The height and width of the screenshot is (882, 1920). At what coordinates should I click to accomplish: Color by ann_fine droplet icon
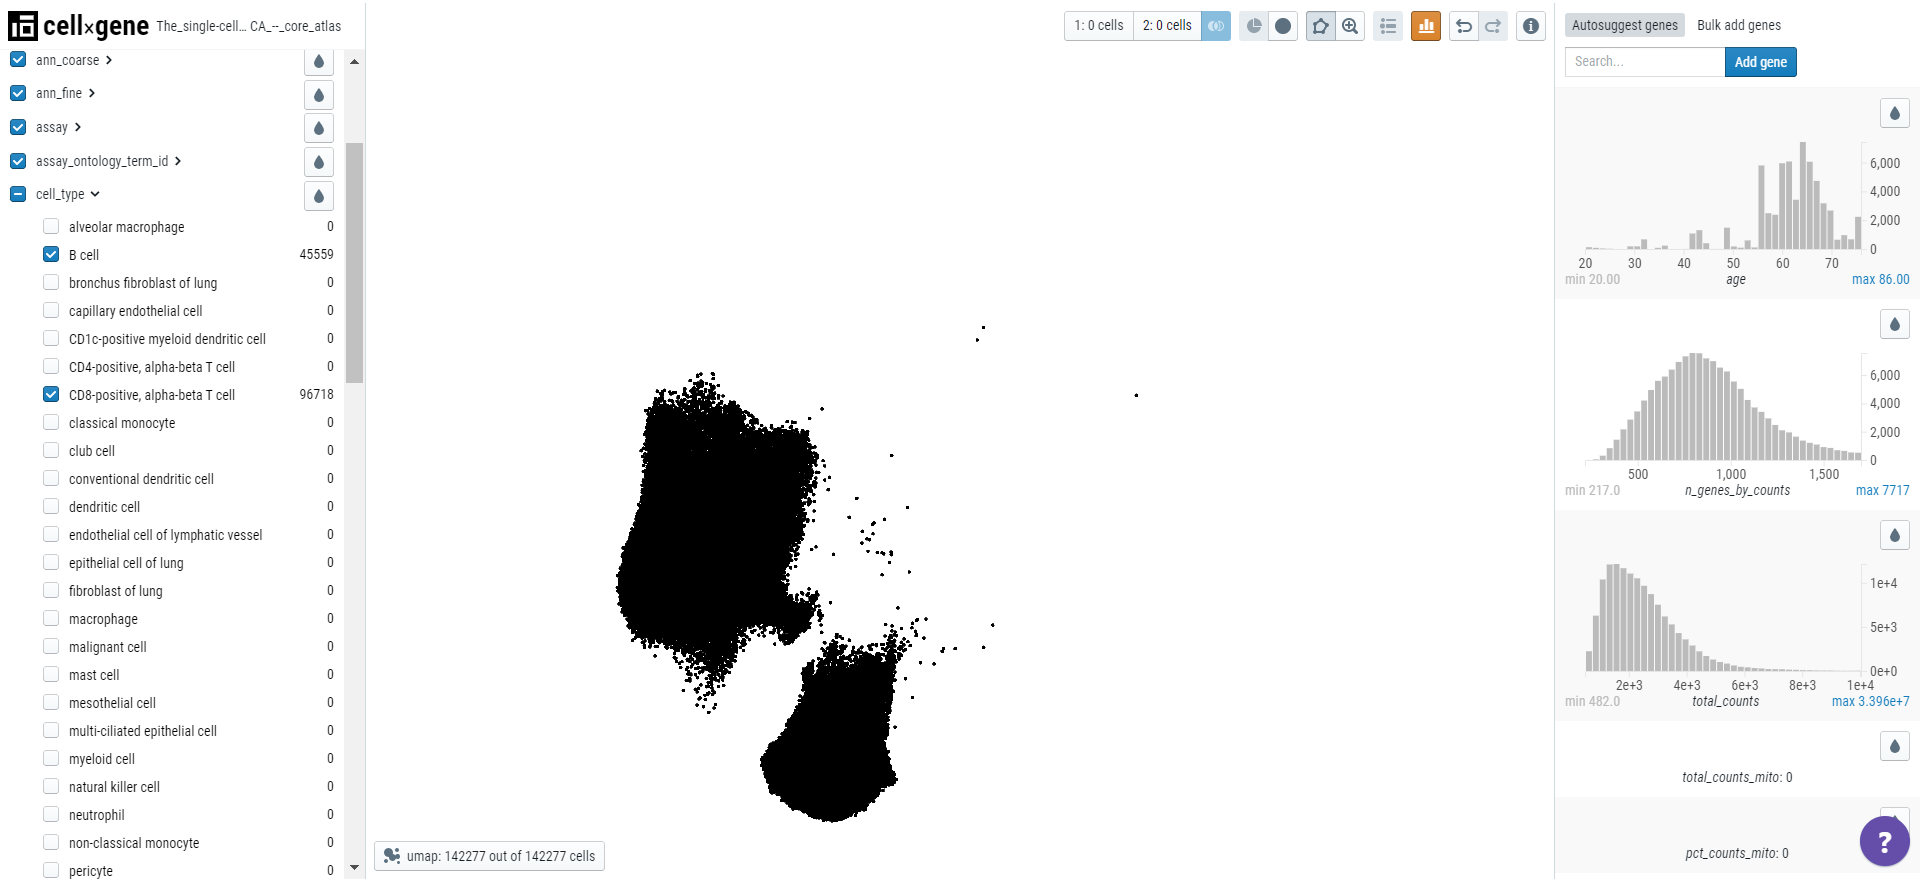coord(319,95)
